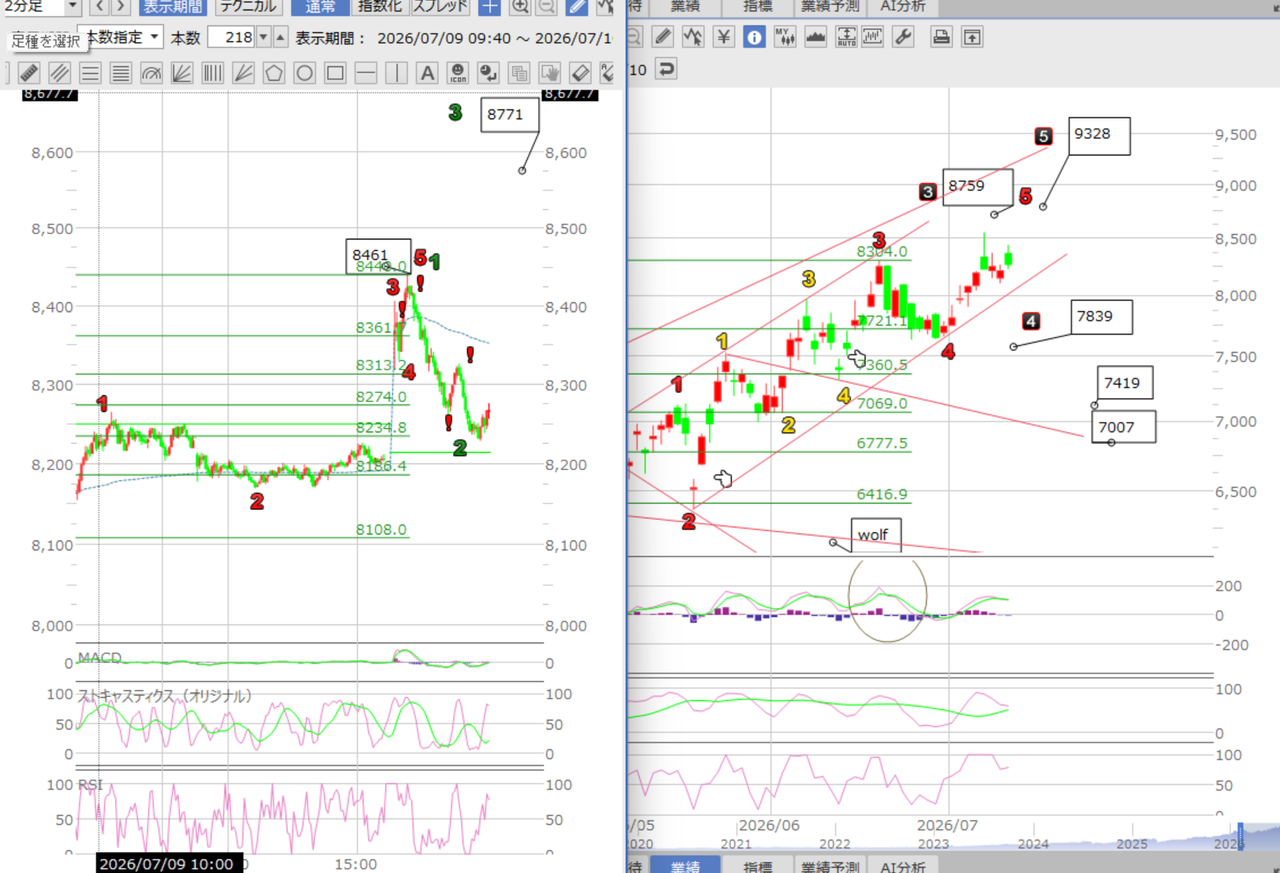Open the wrench settings icon
Image resolution: width=1280 pixels, height=873 pixels.
click(903, 37)
